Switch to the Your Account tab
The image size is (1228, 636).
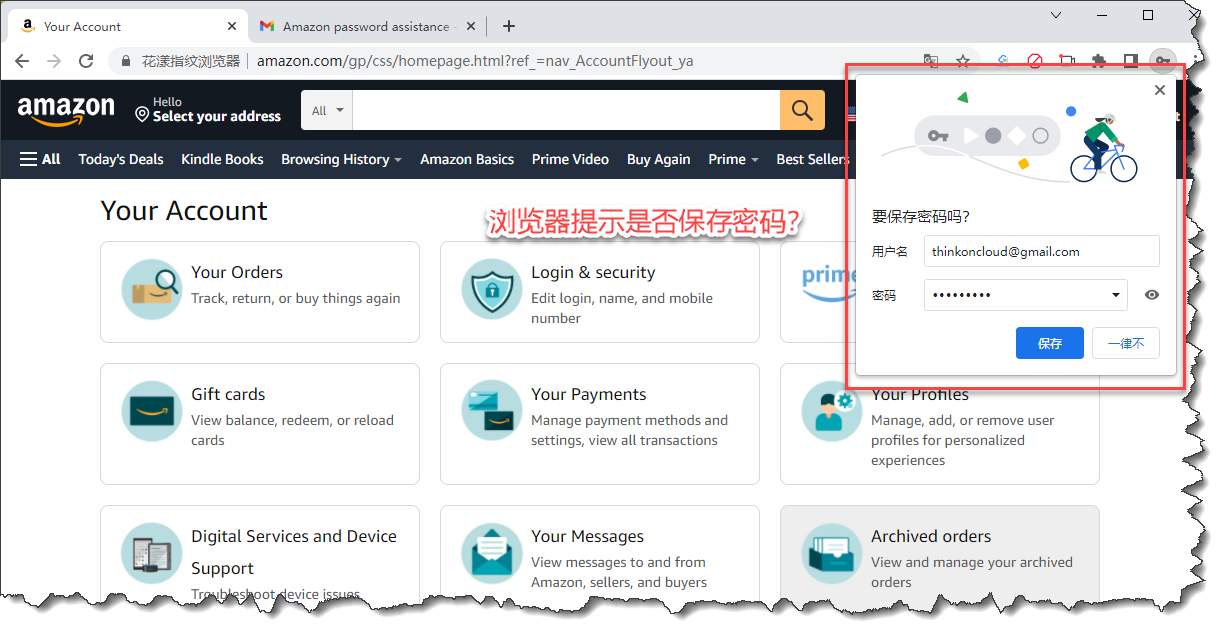[125, 26]
